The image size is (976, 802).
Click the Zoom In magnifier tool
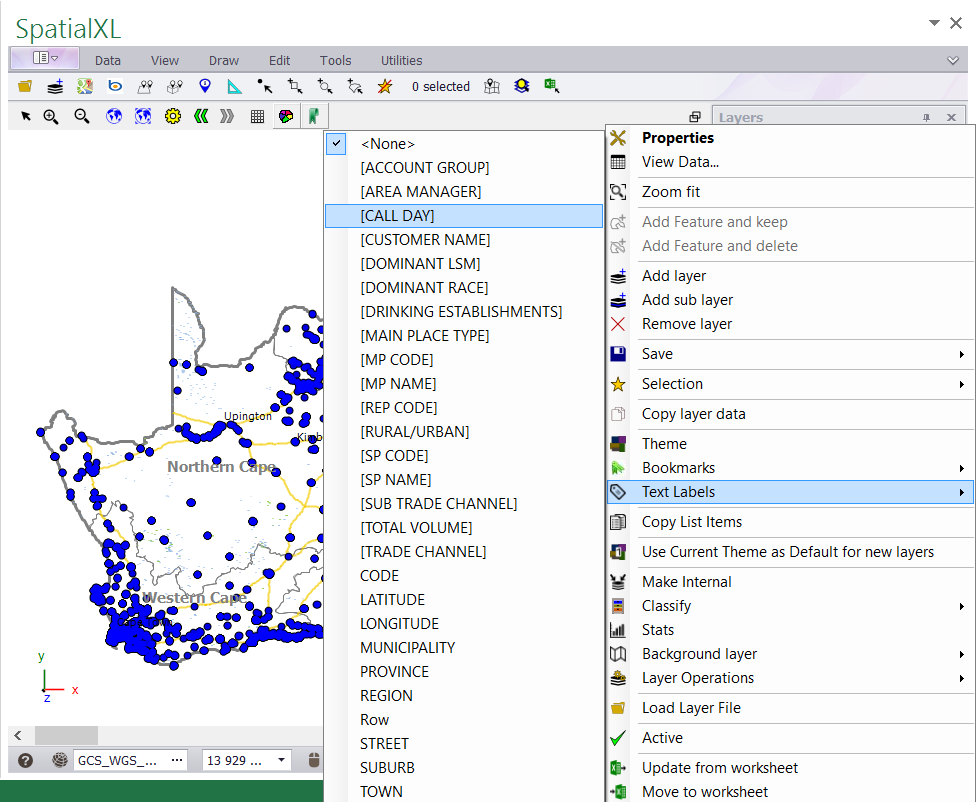coord(51,116)
